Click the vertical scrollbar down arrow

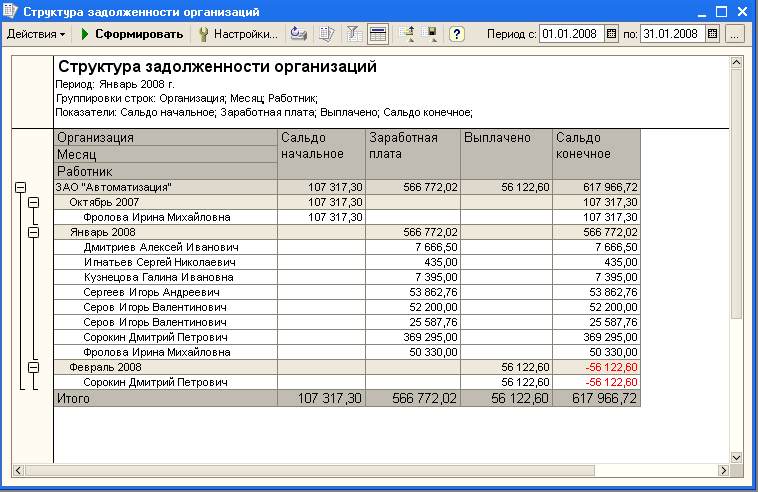736,457
